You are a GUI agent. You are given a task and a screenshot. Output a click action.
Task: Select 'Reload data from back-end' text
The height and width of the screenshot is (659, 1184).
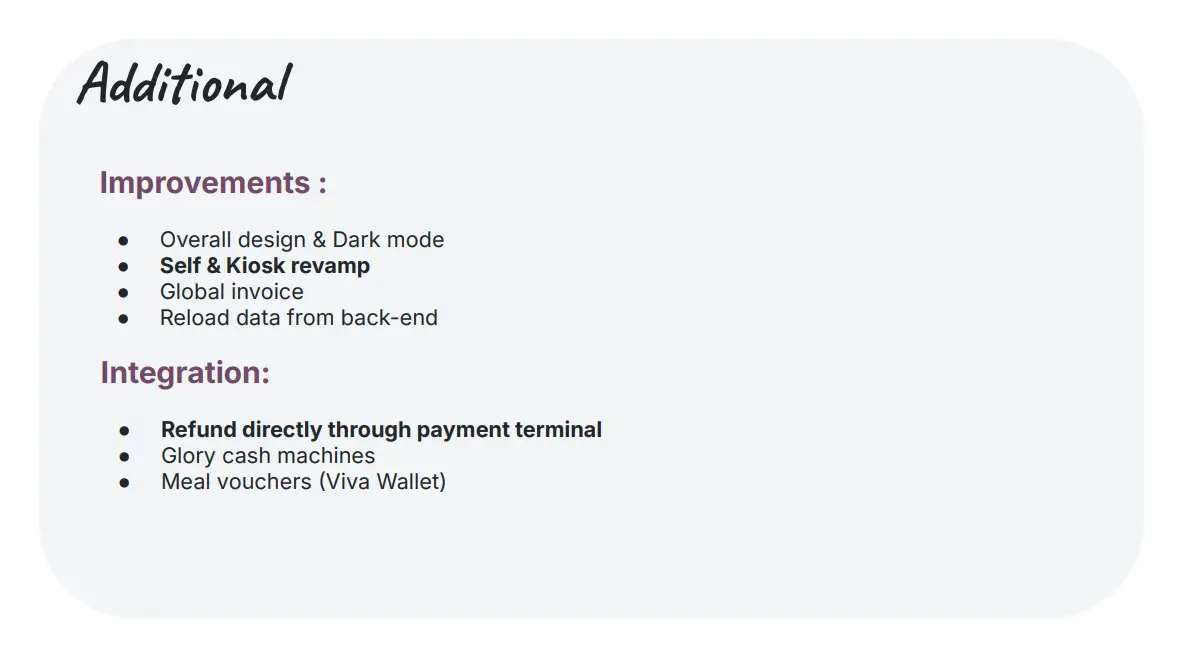pyautogui.click(x=299, y=318)
